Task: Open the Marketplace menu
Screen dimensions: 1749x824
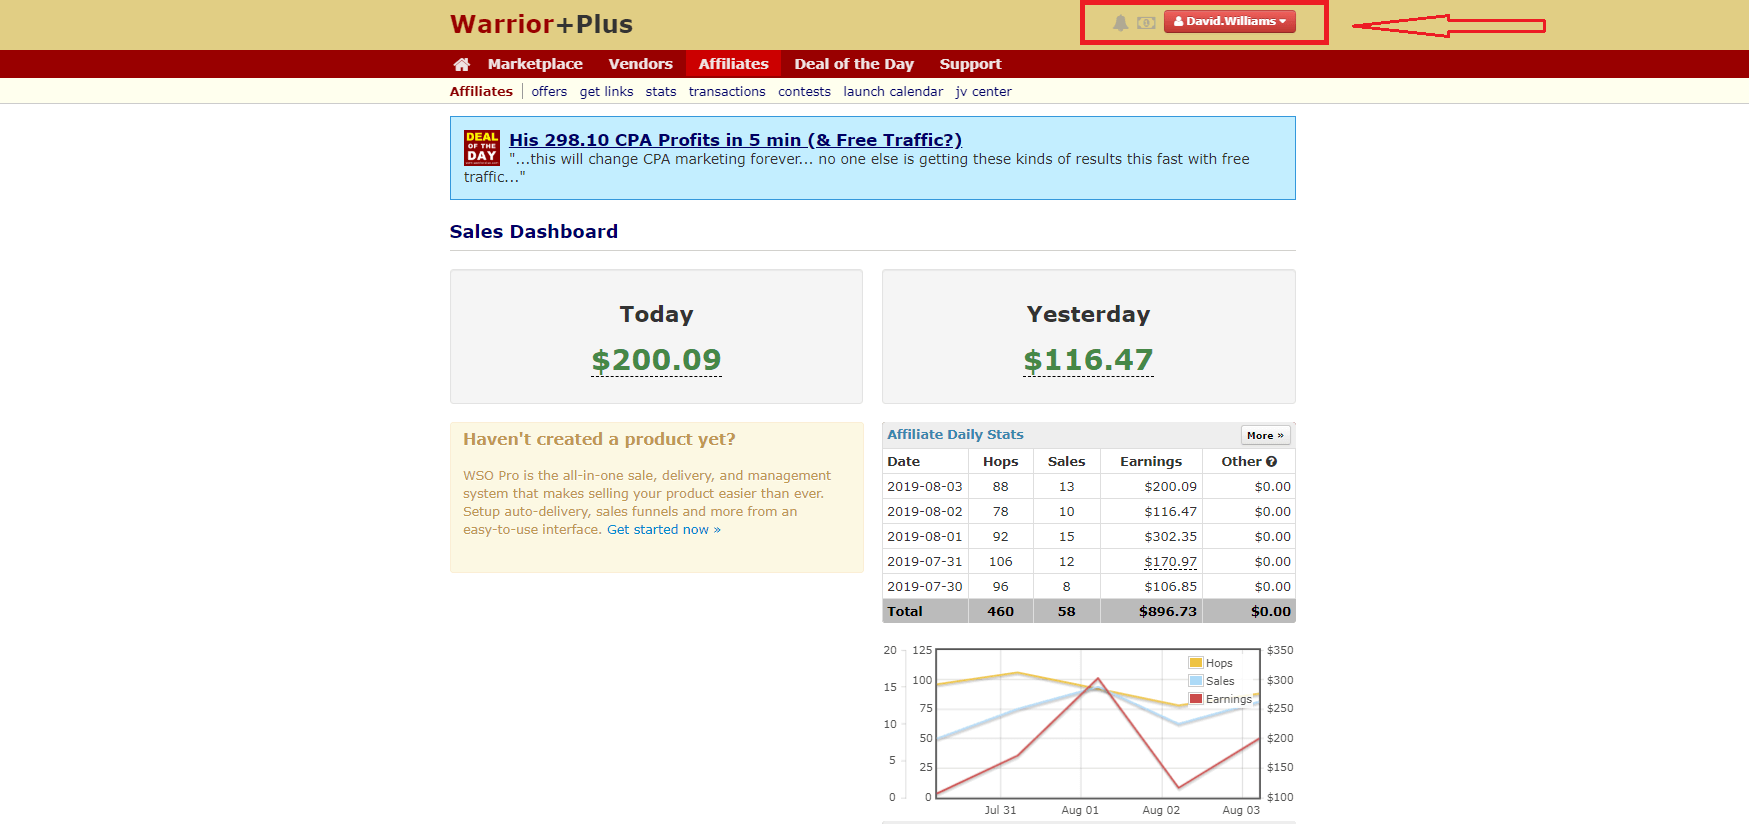Action: point(535,64)
